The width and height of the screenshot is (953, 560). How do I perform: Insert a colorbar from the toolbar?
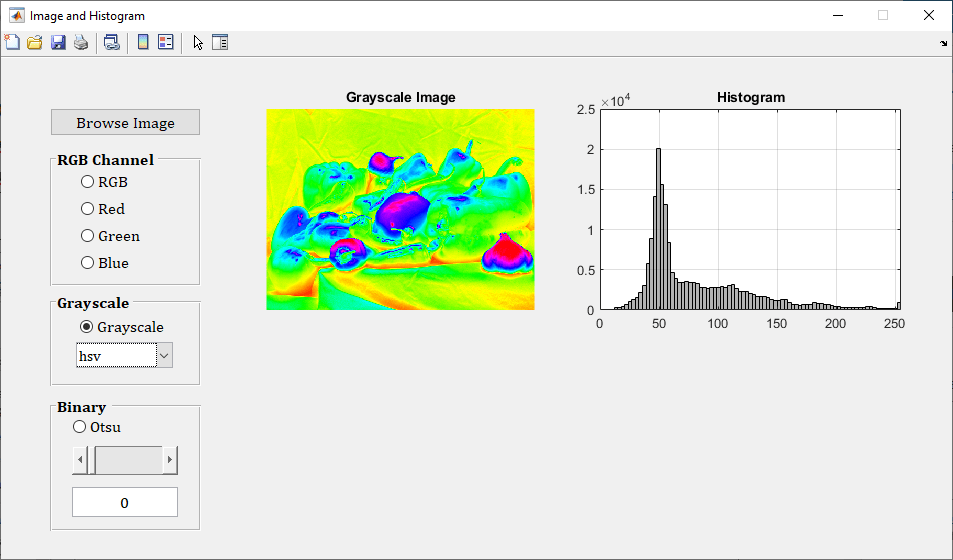coord(143,42)
